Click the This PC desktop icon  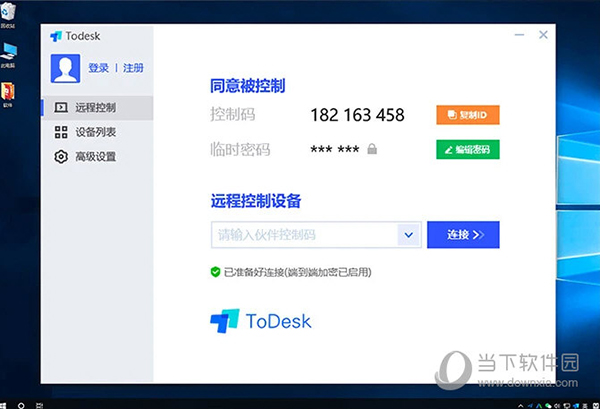click(x=8, y=55)
